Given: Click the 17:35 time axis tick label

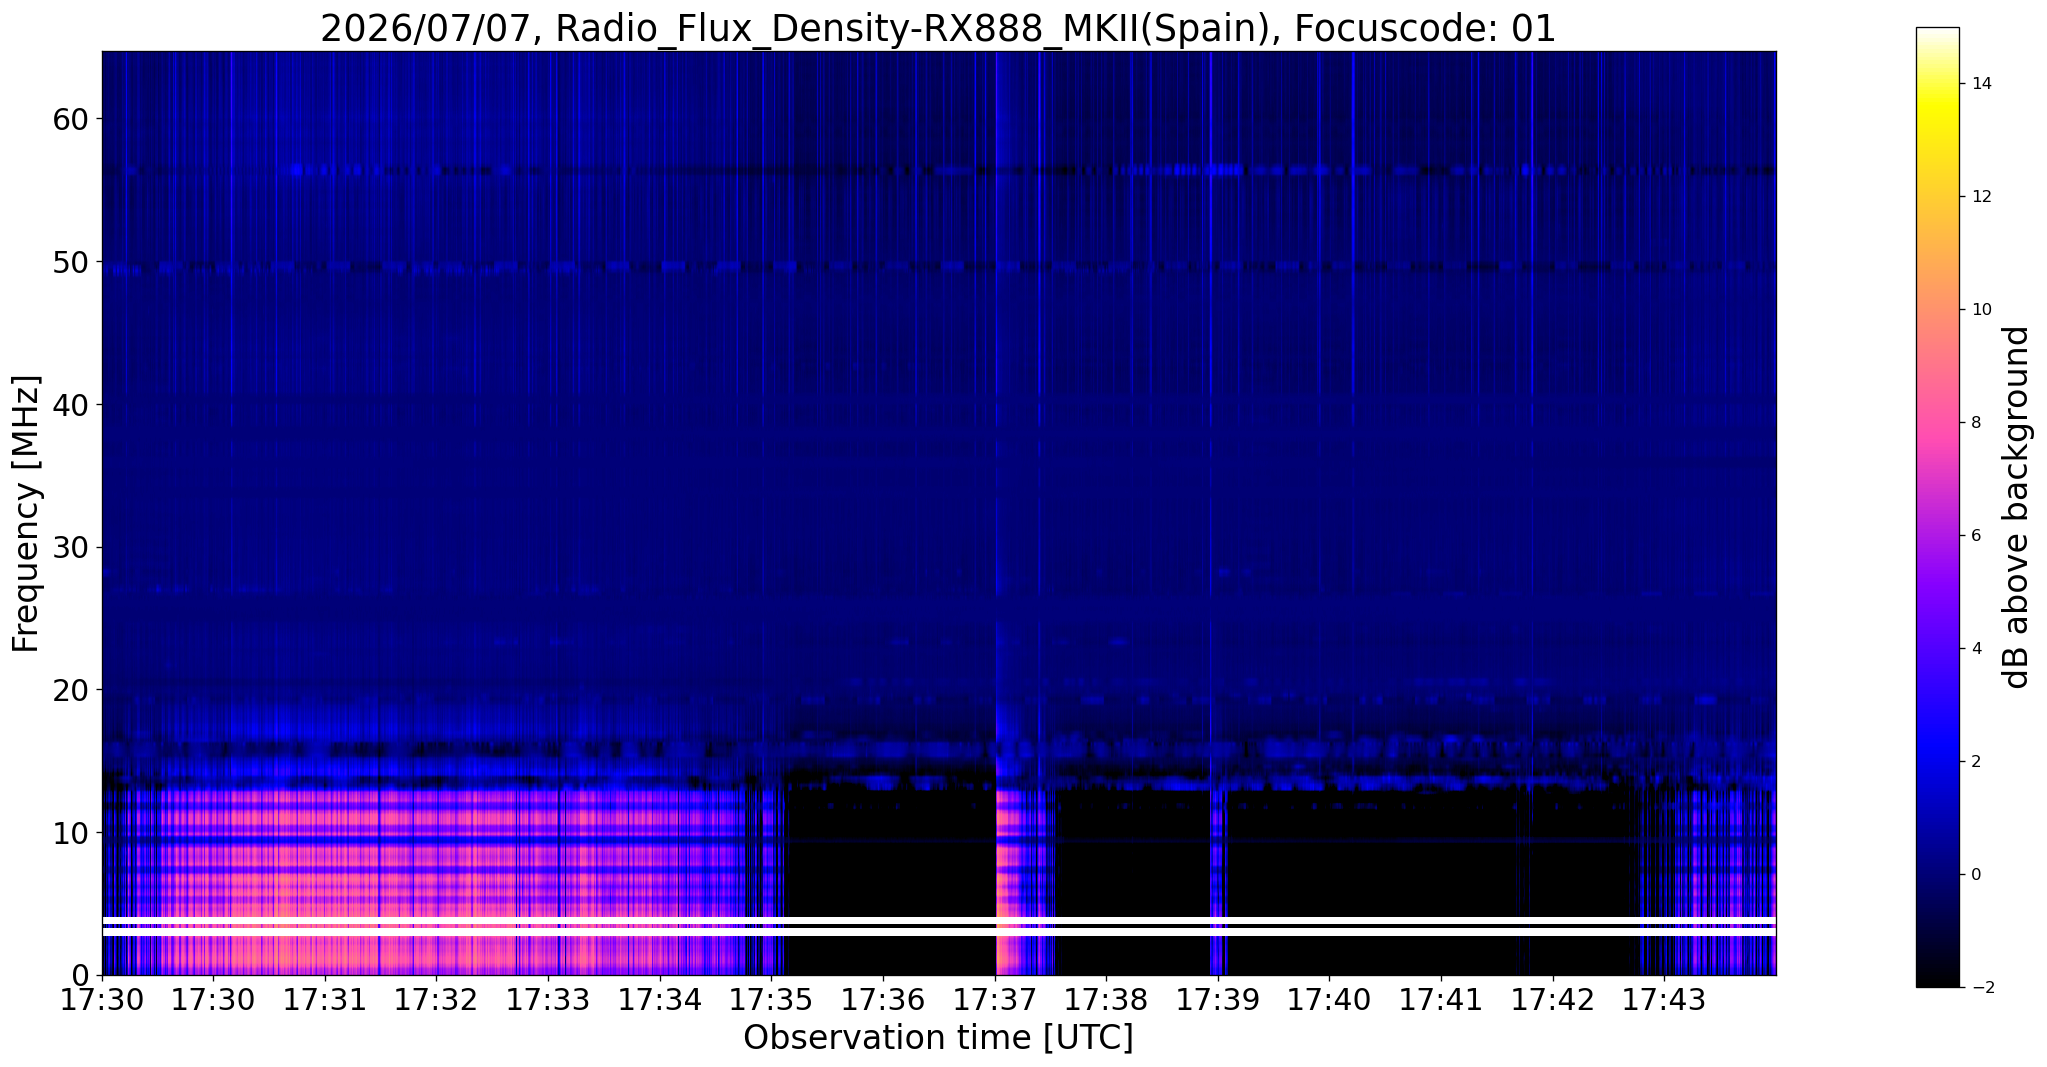Looking at the screenshot, I should 771,999.
